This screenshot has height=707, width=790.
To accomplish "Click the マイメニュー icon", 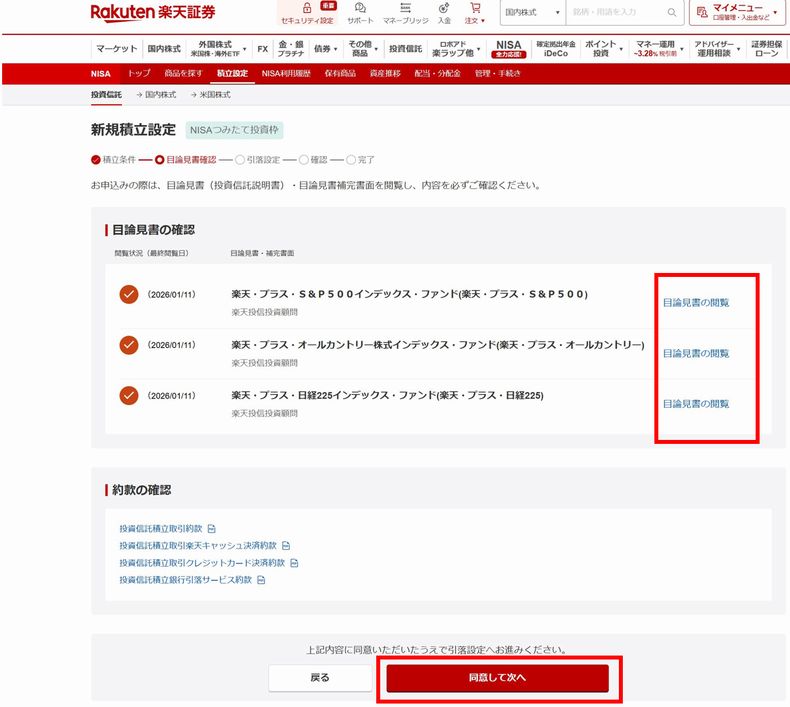I will pos(702,12).
